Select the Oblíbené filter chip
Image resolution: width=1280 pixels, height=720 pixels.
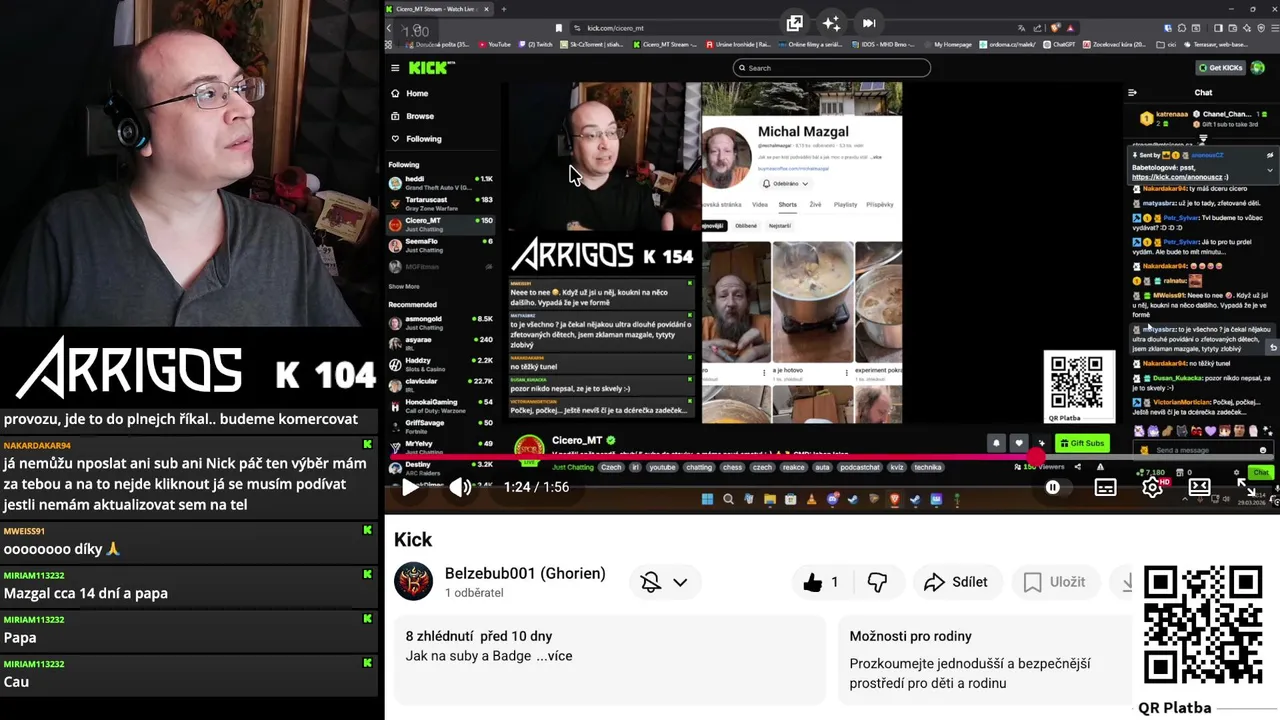click(746, 226)
